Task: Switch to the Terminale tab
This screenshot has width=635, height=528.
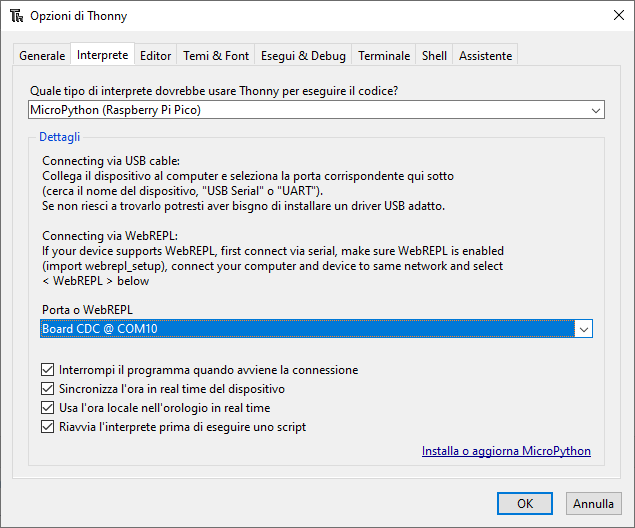Action: (384, 55)
